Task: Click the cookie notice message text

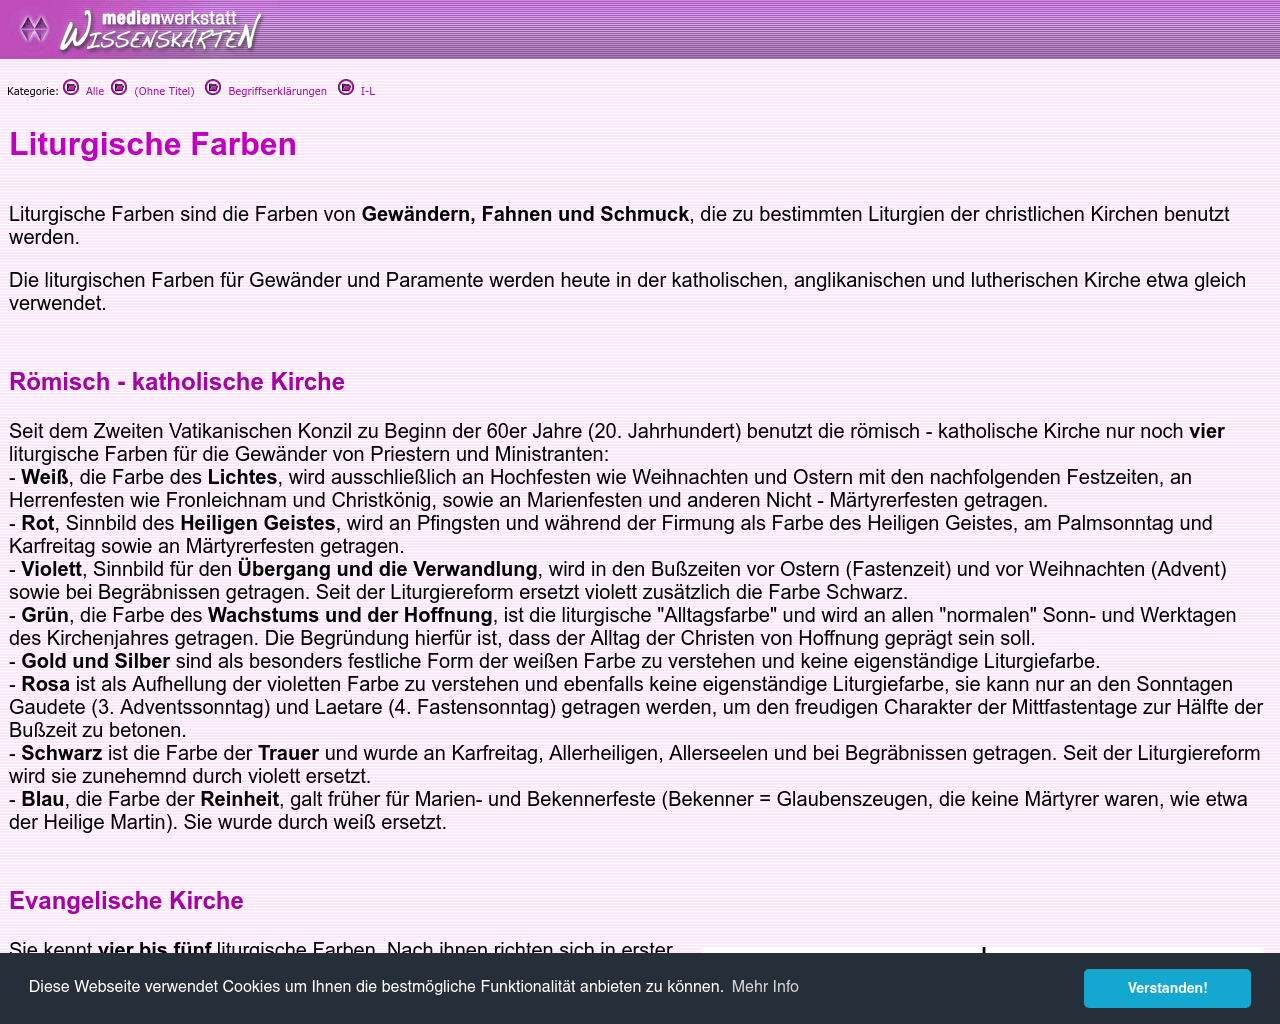Action: [376, 987]
